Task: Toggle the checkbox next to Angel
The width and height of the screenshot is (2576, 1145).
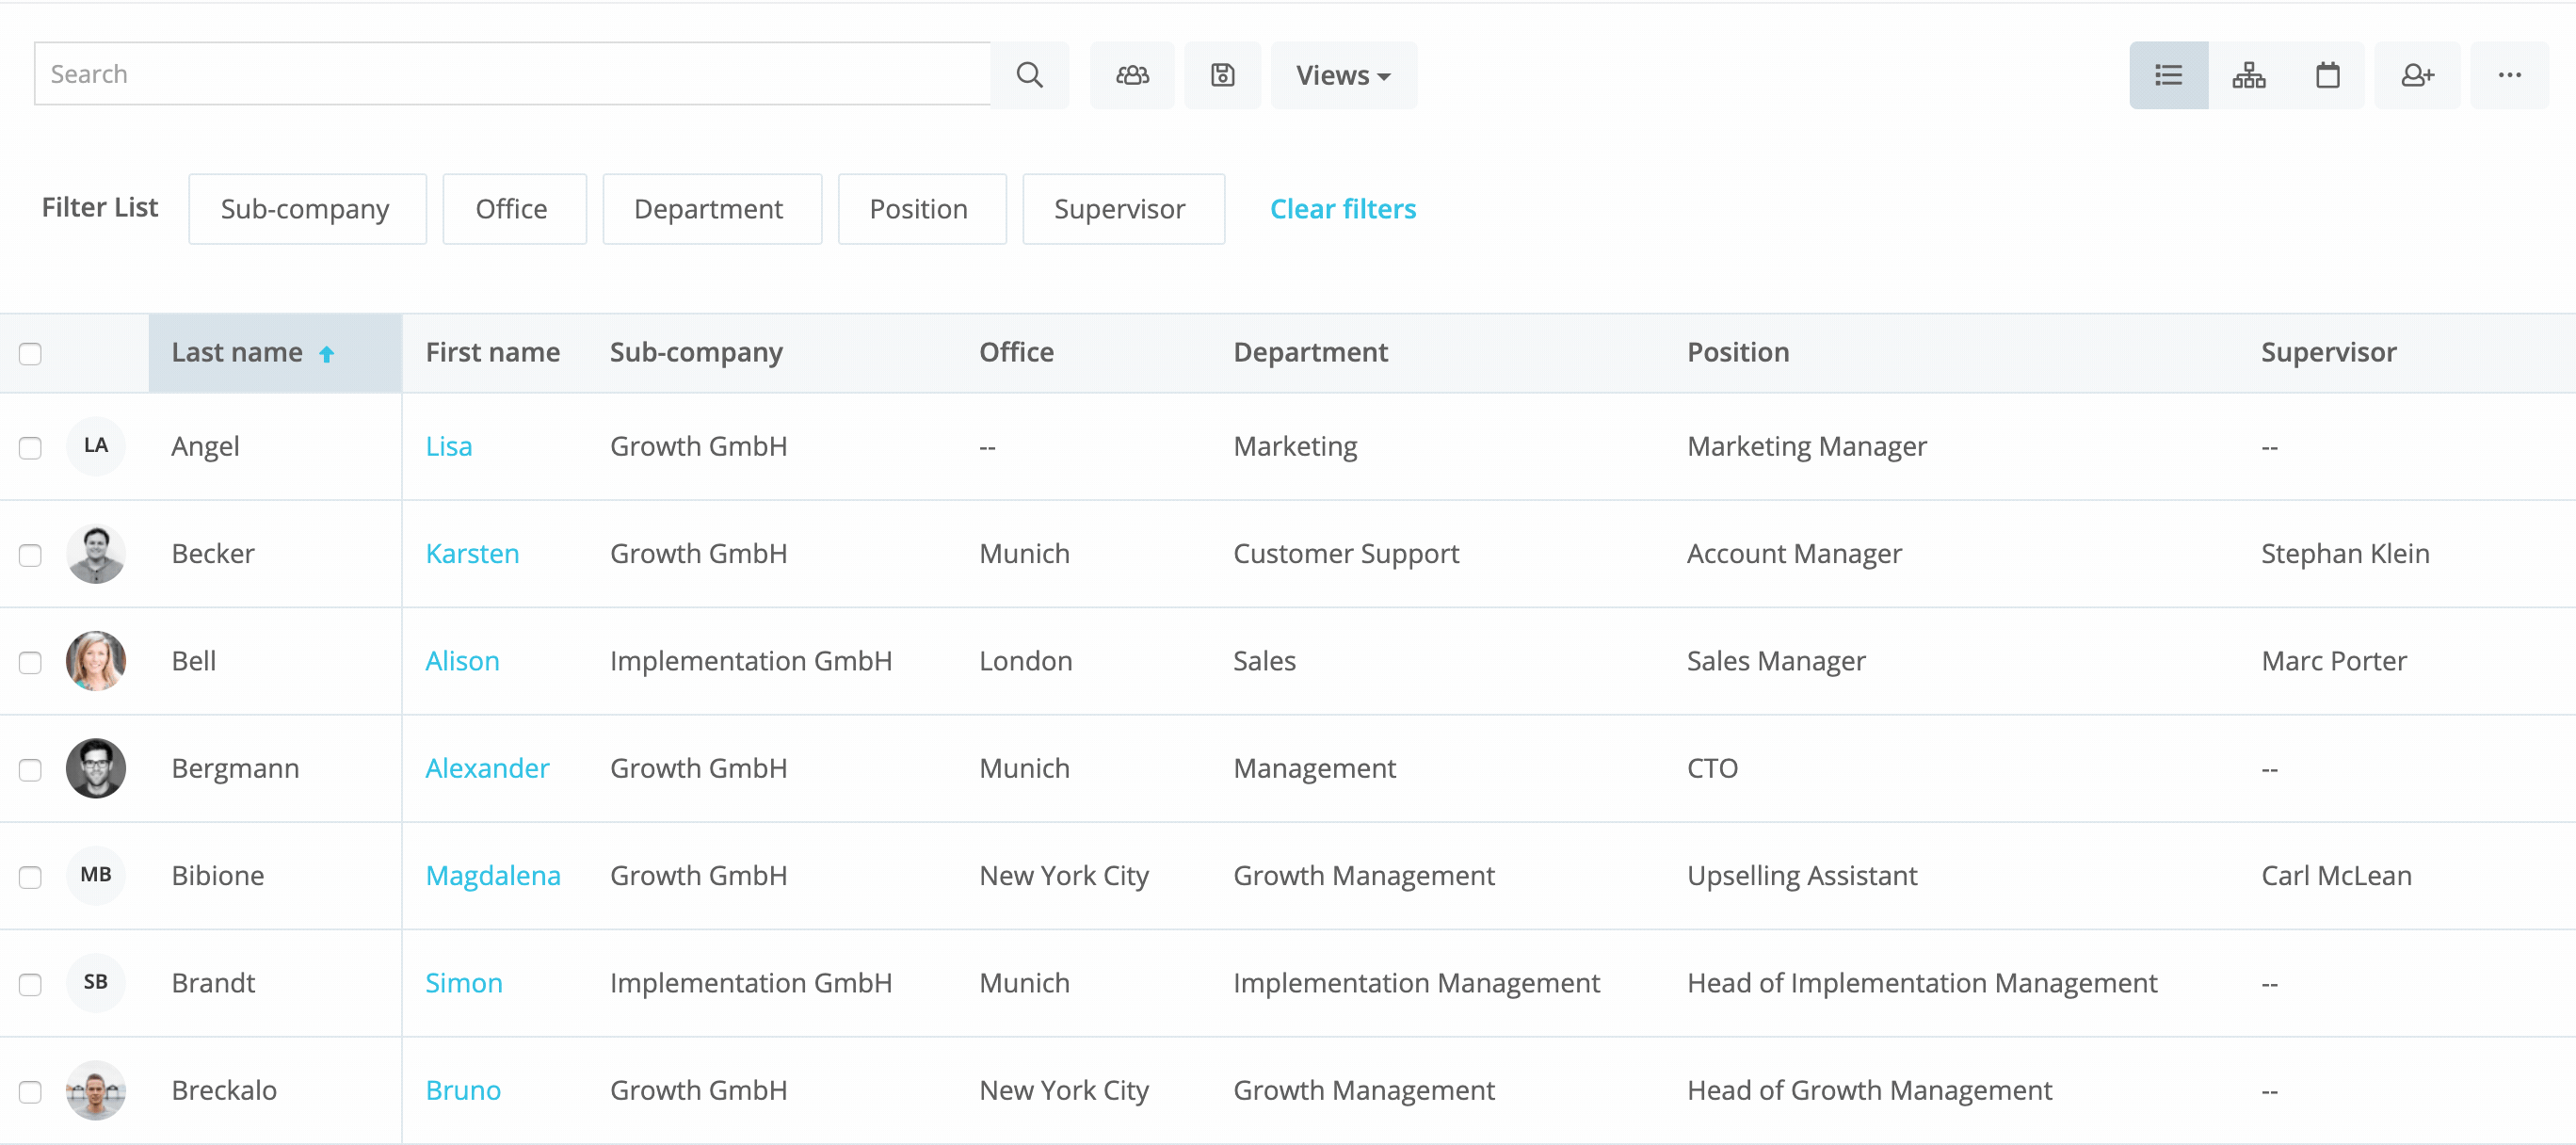Action: tap(31, 447)
